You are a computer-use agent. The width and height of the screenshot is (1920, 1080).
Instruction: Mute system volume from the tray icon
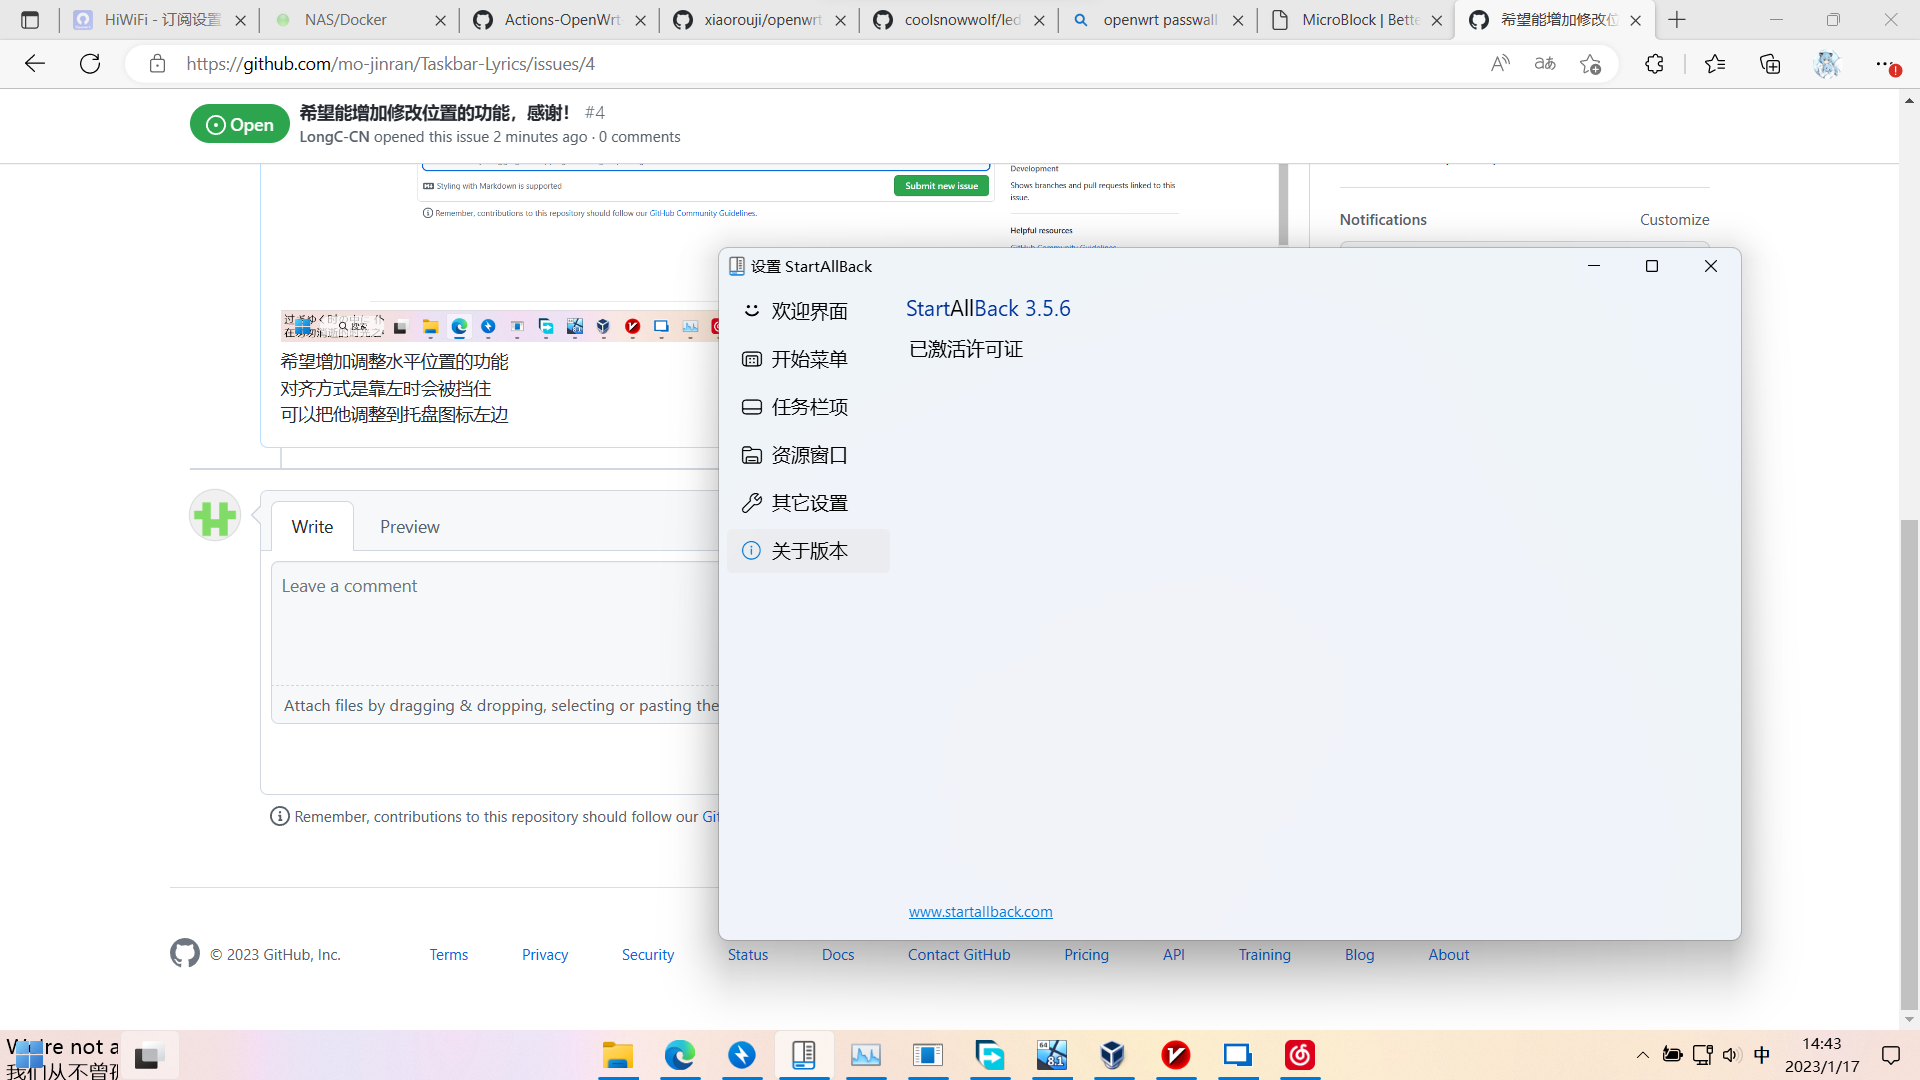(x=1732, y=1054)
